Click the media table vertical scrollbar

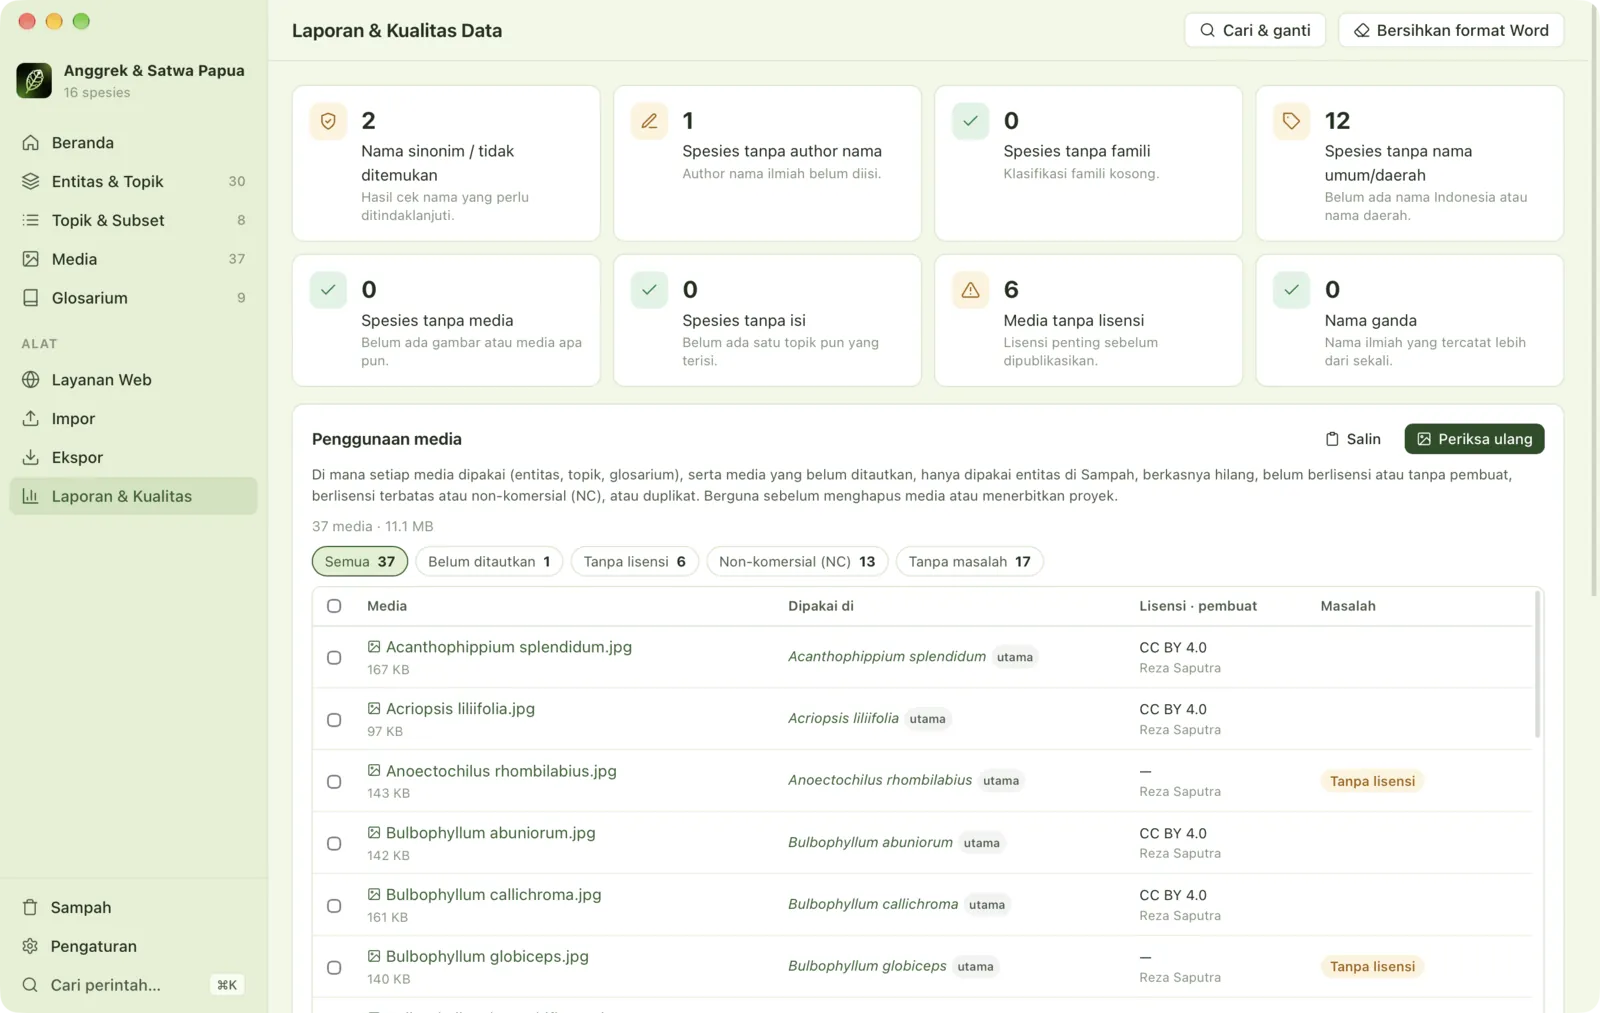[1537, 665]
